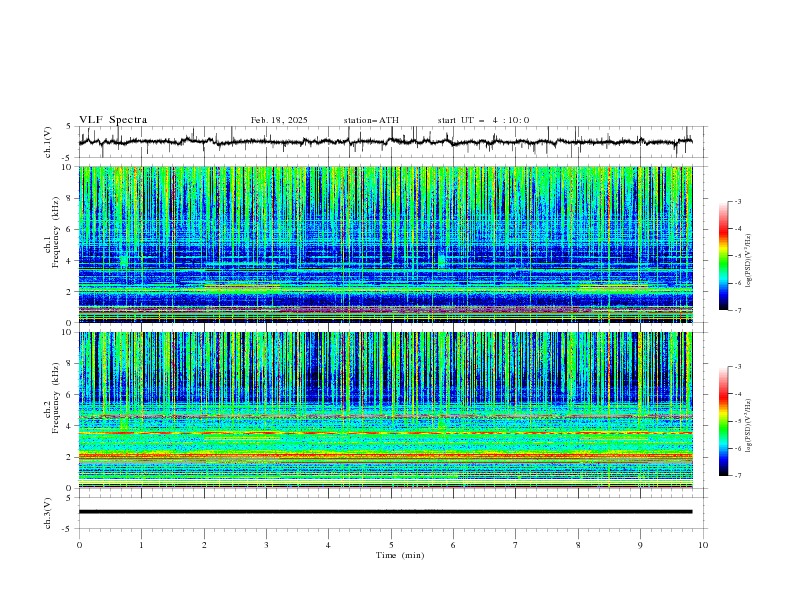Viewport: 792px width, 612px height.
Task: Click time axis tick label "6"
Action: 453,545
